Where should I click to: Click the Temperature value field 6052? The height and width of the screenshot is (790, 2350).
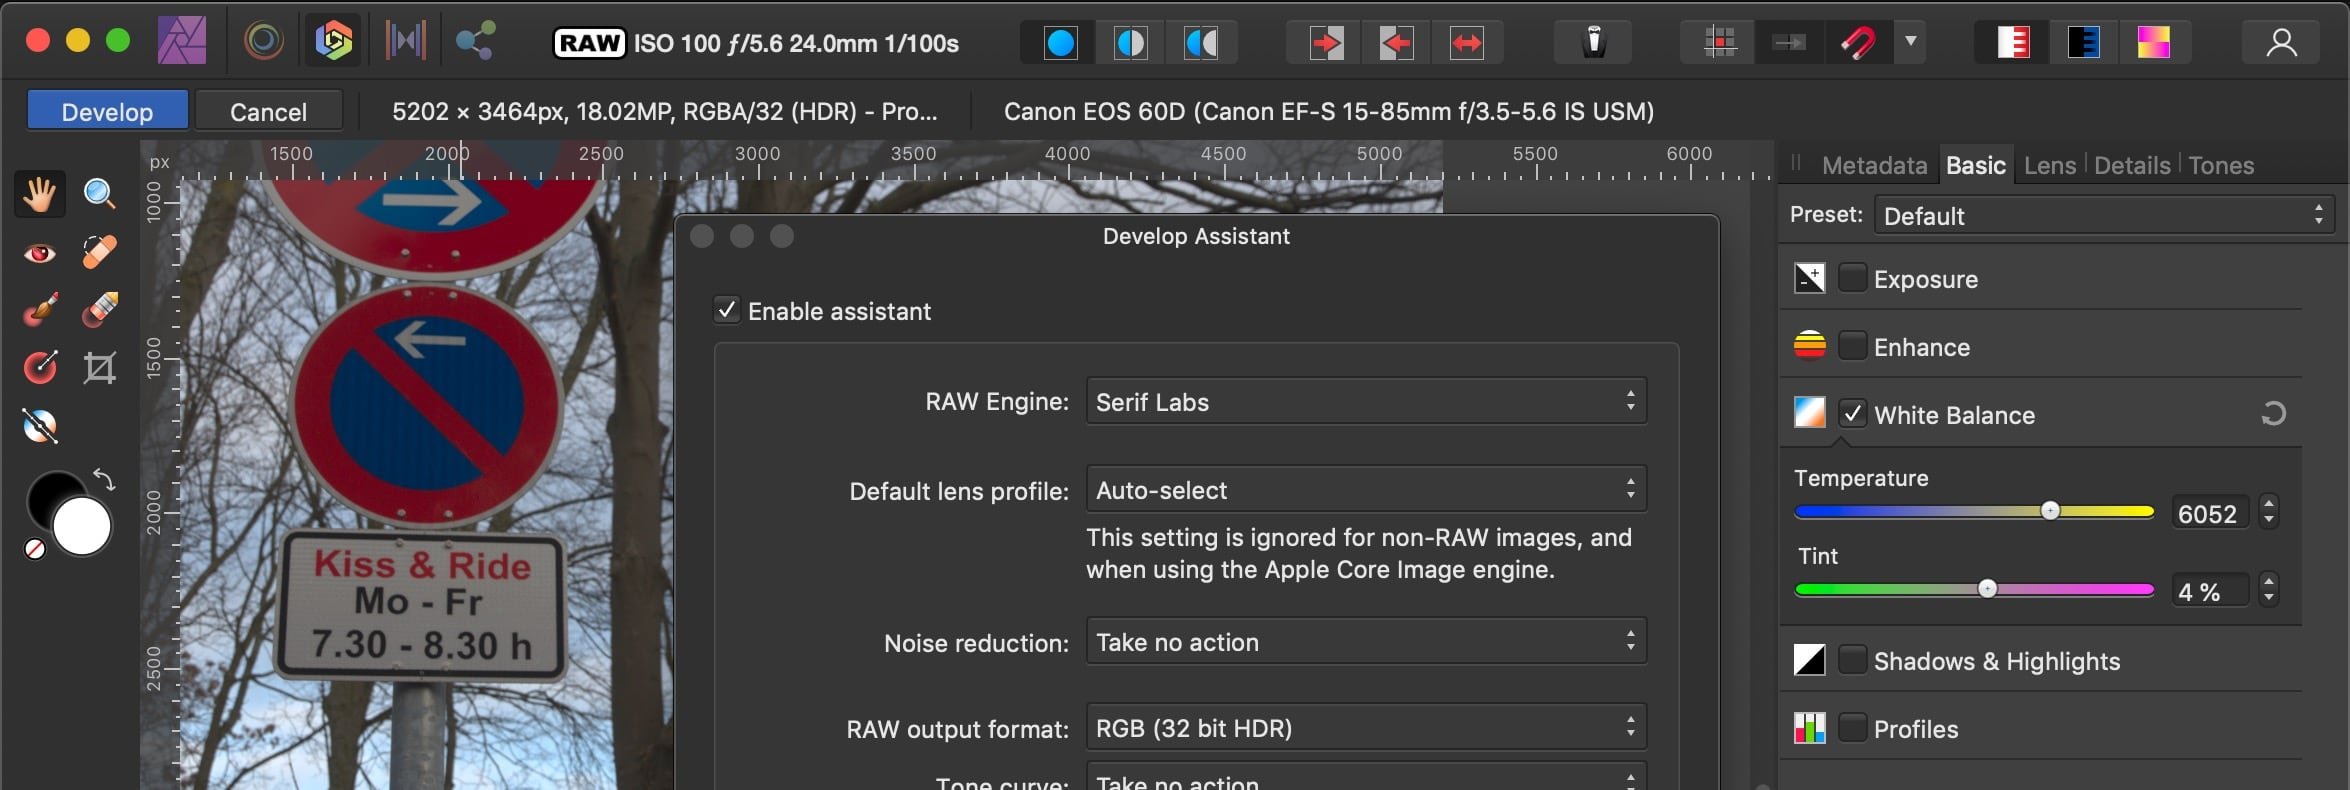point(2208,513)
